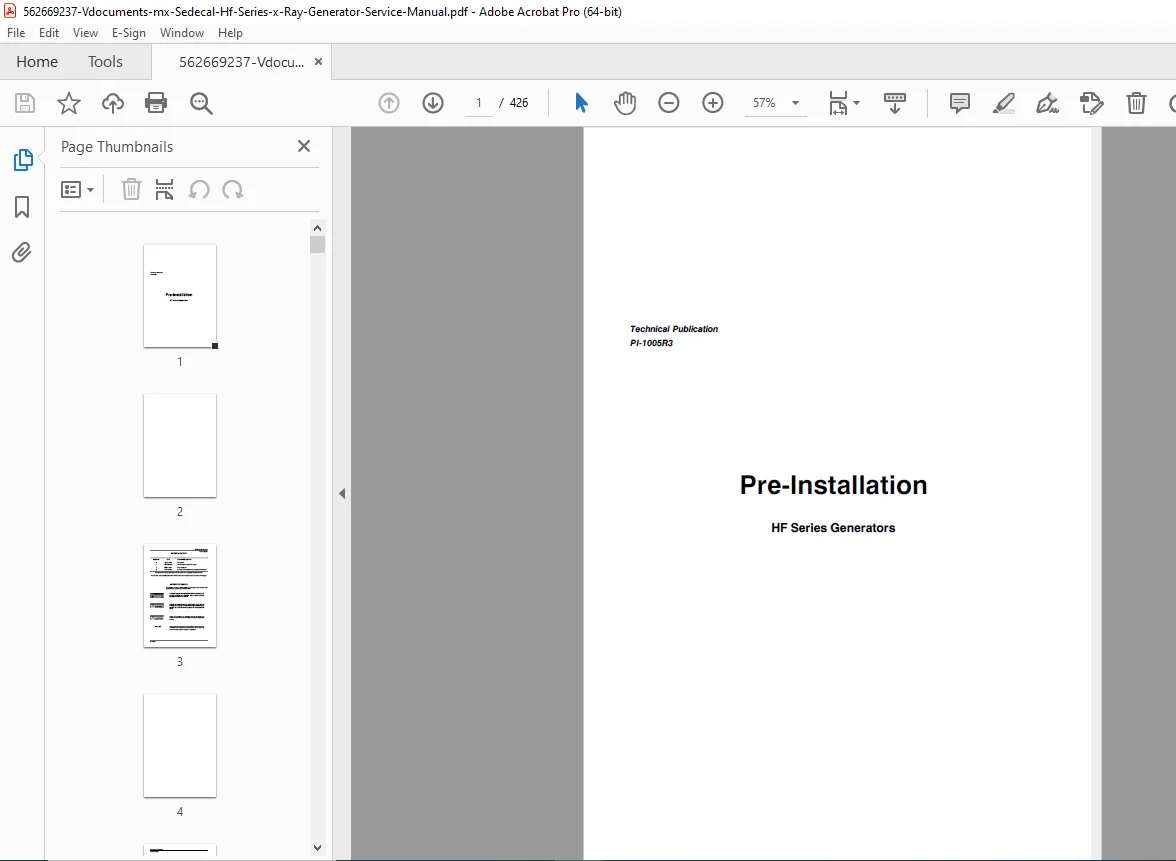Image resolution: width=1176 pixels, height=861 pixels.
Task: Click the upload to cloud icon
Action: [112, 103]
